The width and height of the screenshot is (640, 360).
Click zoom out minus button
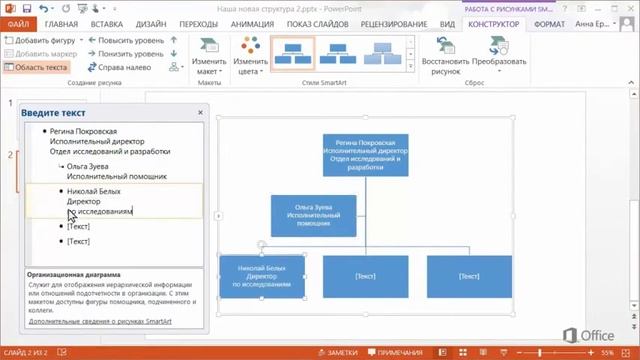point(519,353)
